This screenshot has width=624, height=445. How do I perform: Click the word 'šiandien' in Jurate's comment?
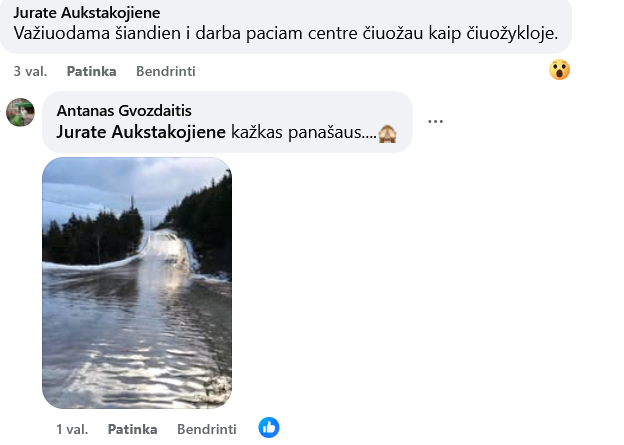148,33
